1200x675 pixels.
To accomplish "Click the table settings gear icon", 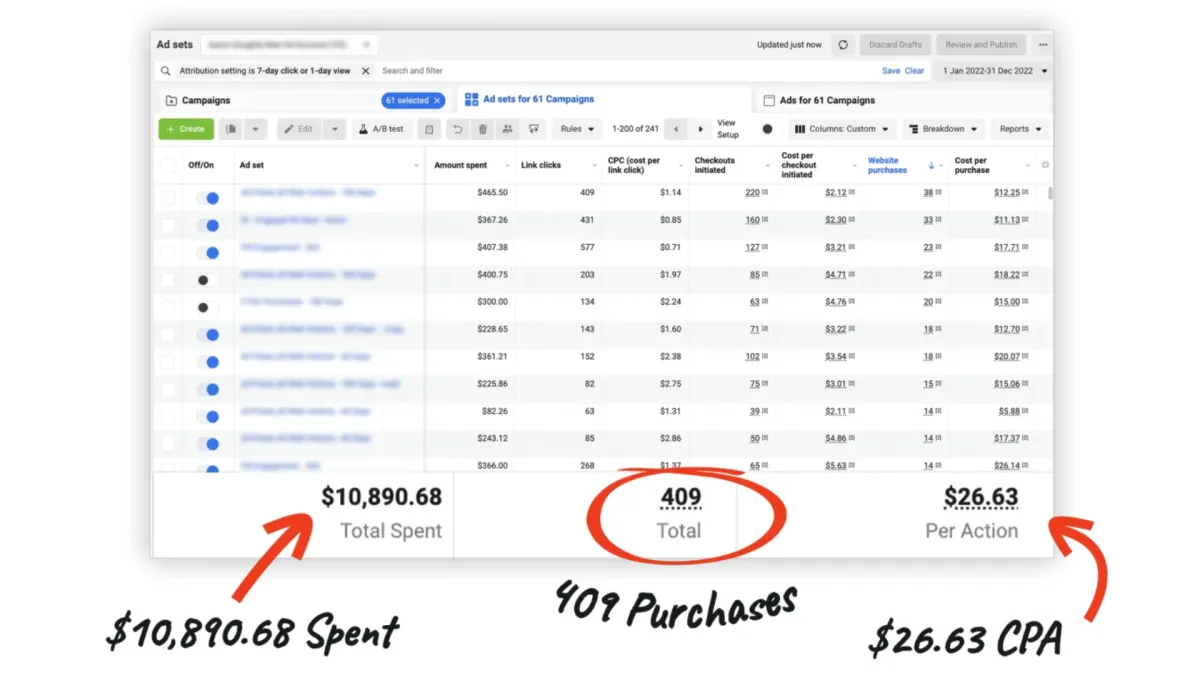I will (1045, 165).
